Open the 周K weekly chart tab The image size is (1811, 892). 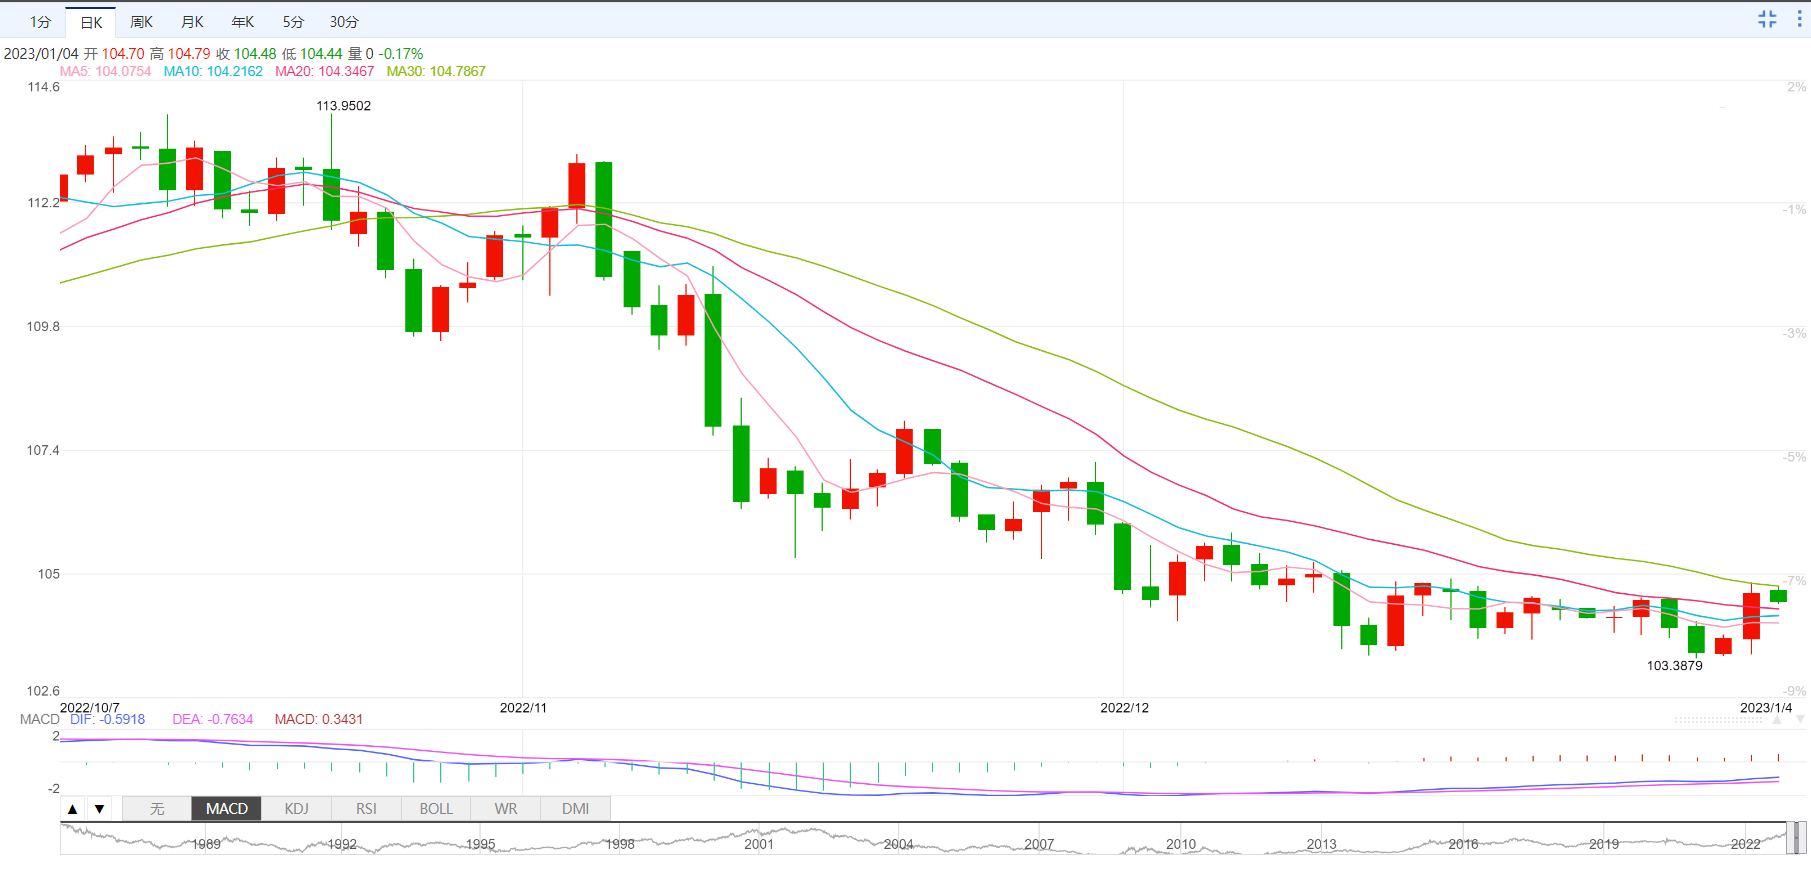pyautogui.click(x=142, y=22)
